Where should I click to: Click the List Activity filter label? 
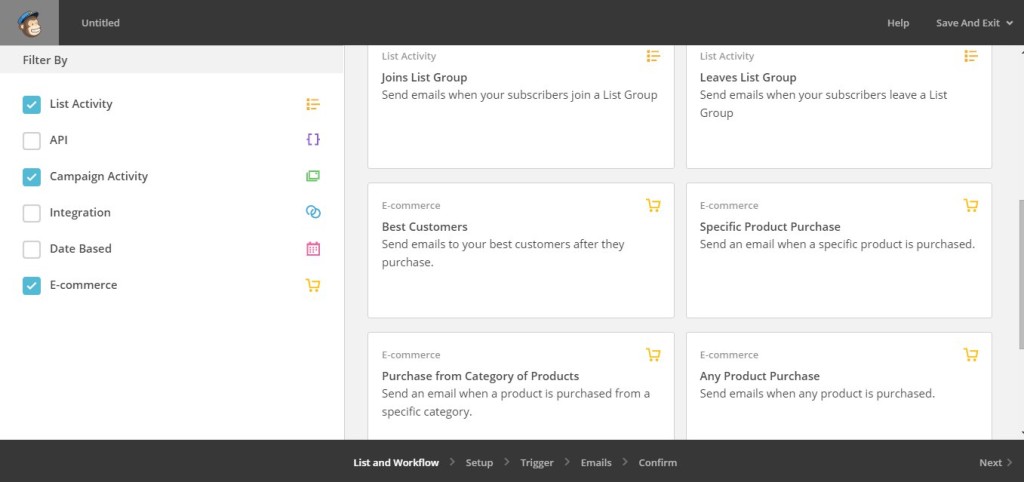(81, 104)
